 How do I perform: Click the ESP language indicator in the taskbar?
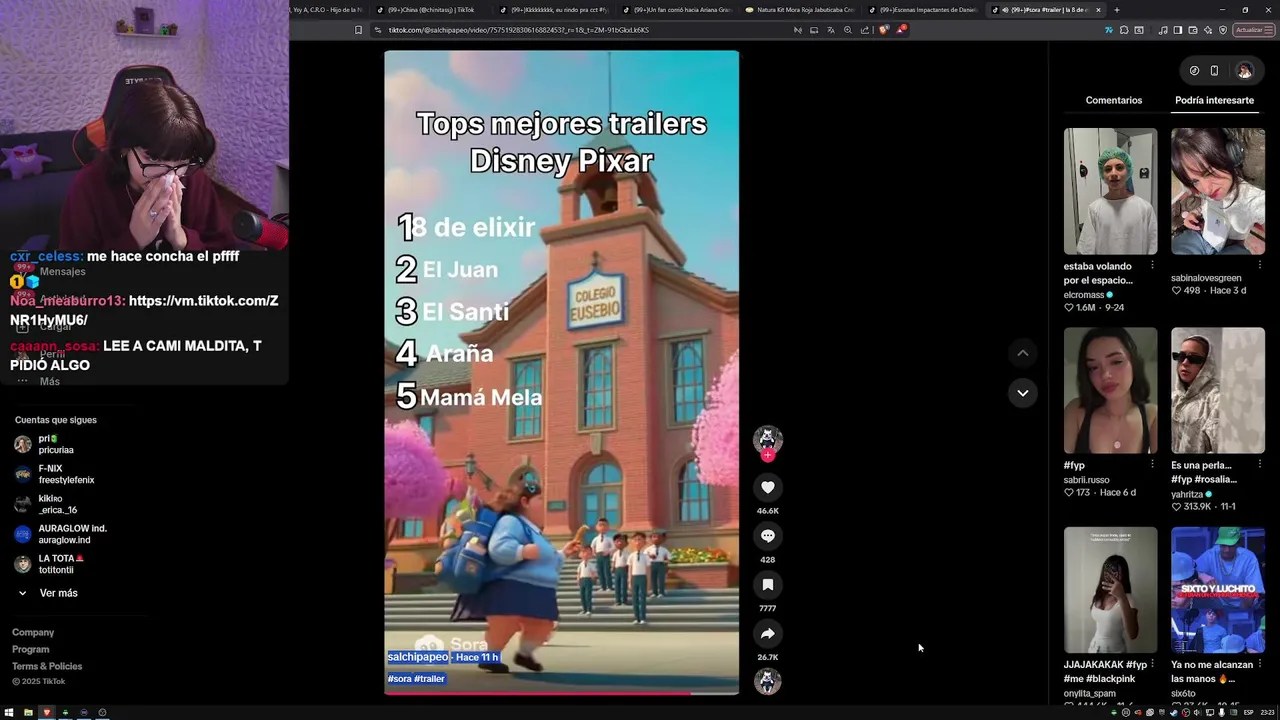(x=1248, y=713)
